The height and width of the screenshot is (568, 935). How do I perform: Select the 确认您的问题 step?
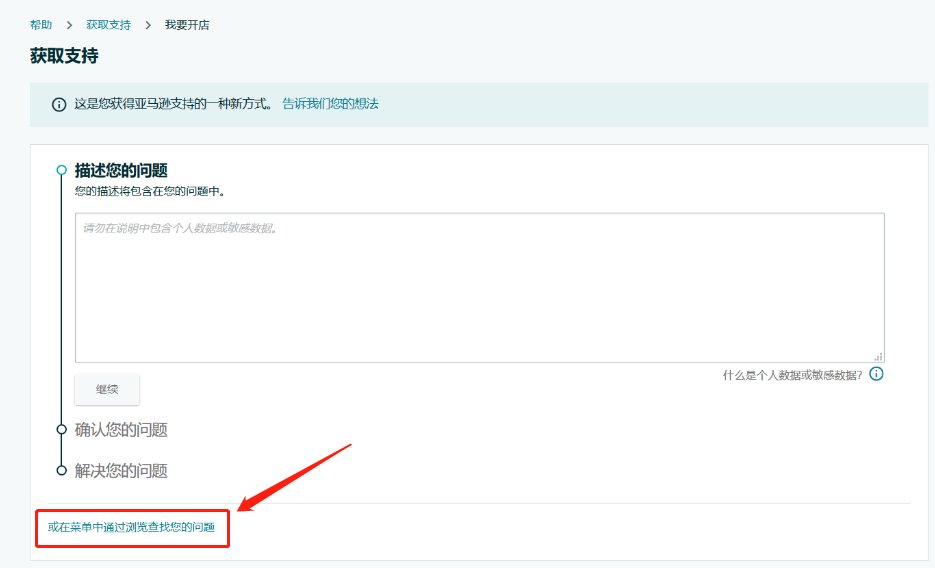pyautogui.click(x=121, y=430)
